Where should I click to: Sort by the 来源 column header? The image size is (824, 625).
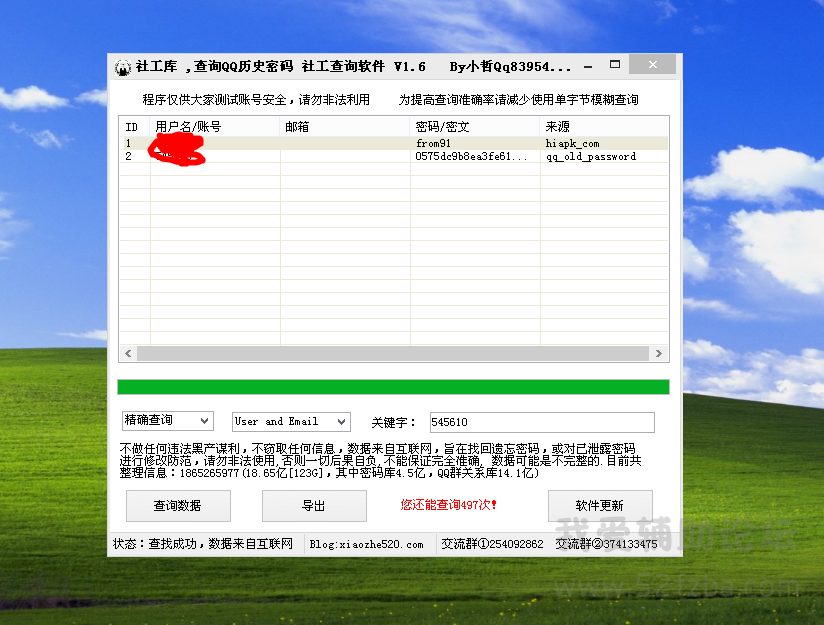click(604, 127)
